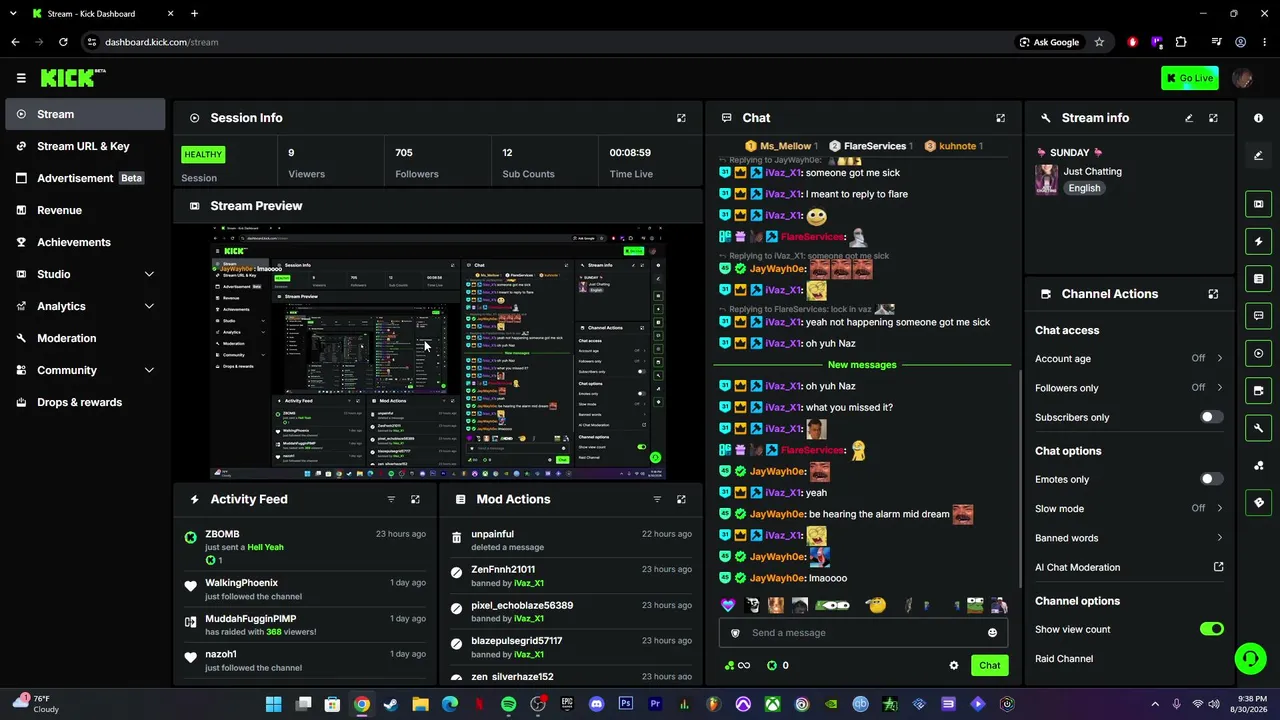Maximize the Stream info panel
This screenshot has width=1280, height=720.
coord(1213,118)
